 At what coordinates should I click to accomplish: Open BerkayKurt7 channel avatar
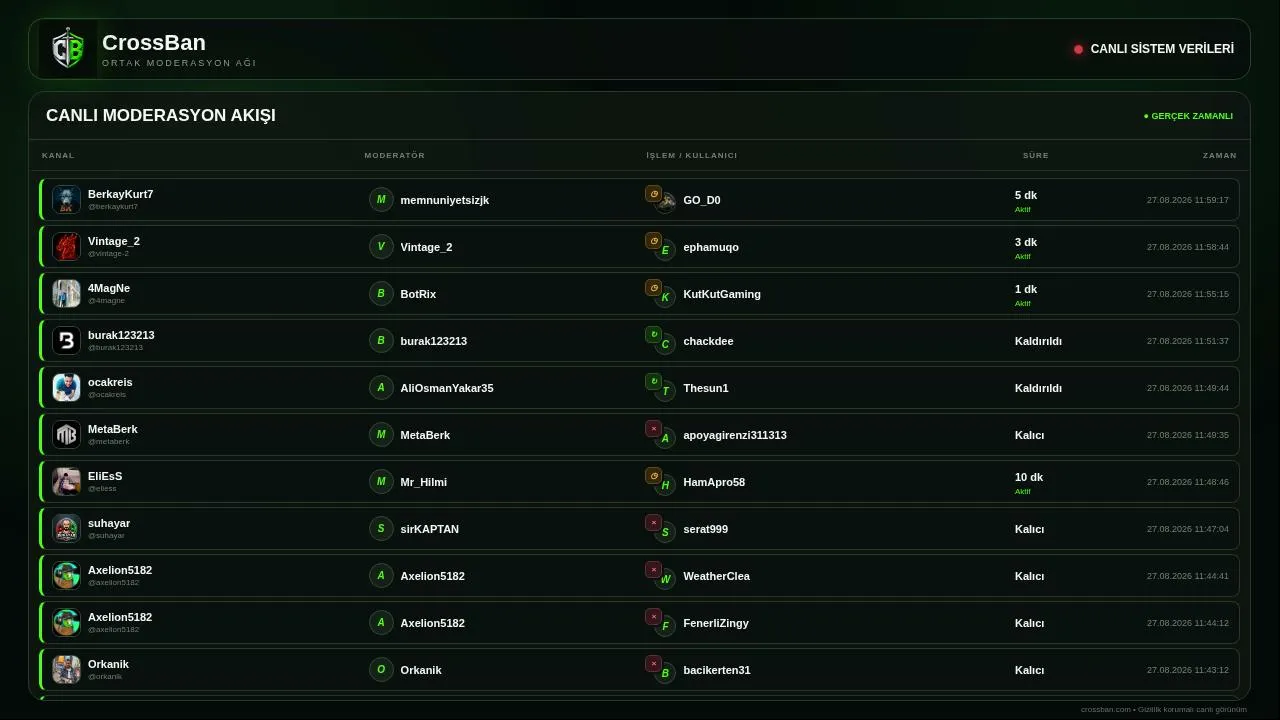66,199
